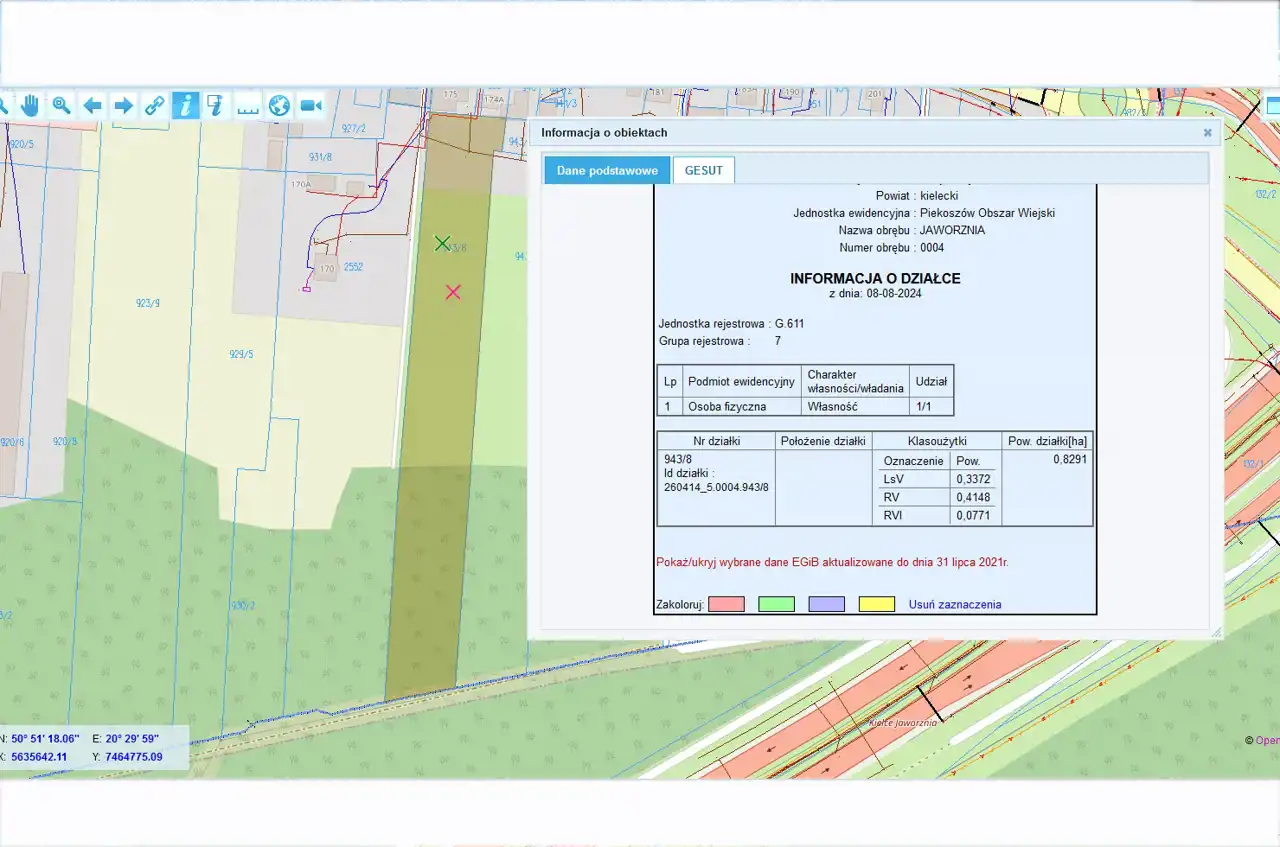Pick the green highlight color swatch

click(x=776, y=604)
